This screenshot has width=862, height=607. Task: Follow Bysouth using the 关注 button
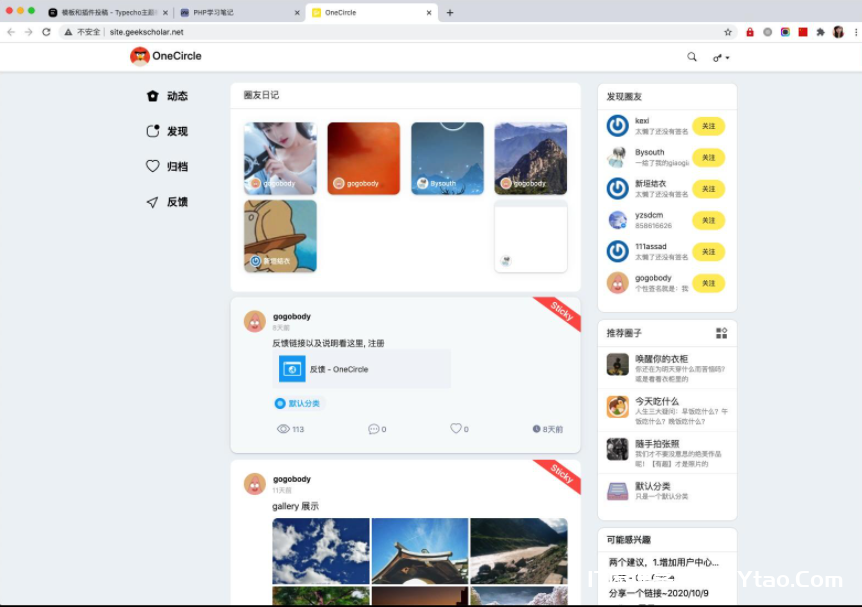point(708,158)
